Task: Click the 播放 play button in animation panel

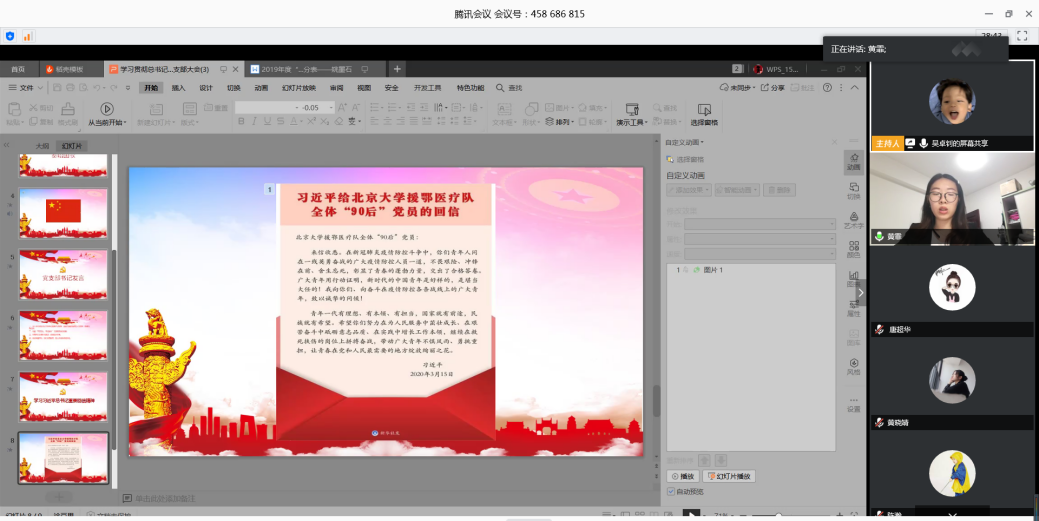Action: [683, 476]
